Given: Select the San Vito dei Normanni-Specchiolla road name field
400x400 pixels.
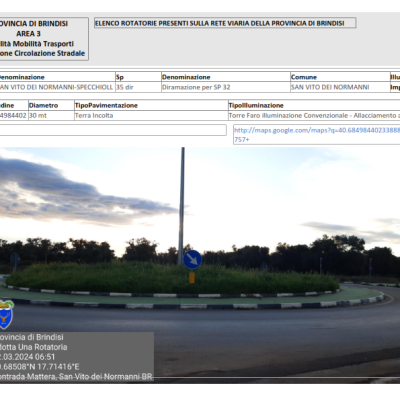Looking at the screenshot, I should click(x=57, y=87).
